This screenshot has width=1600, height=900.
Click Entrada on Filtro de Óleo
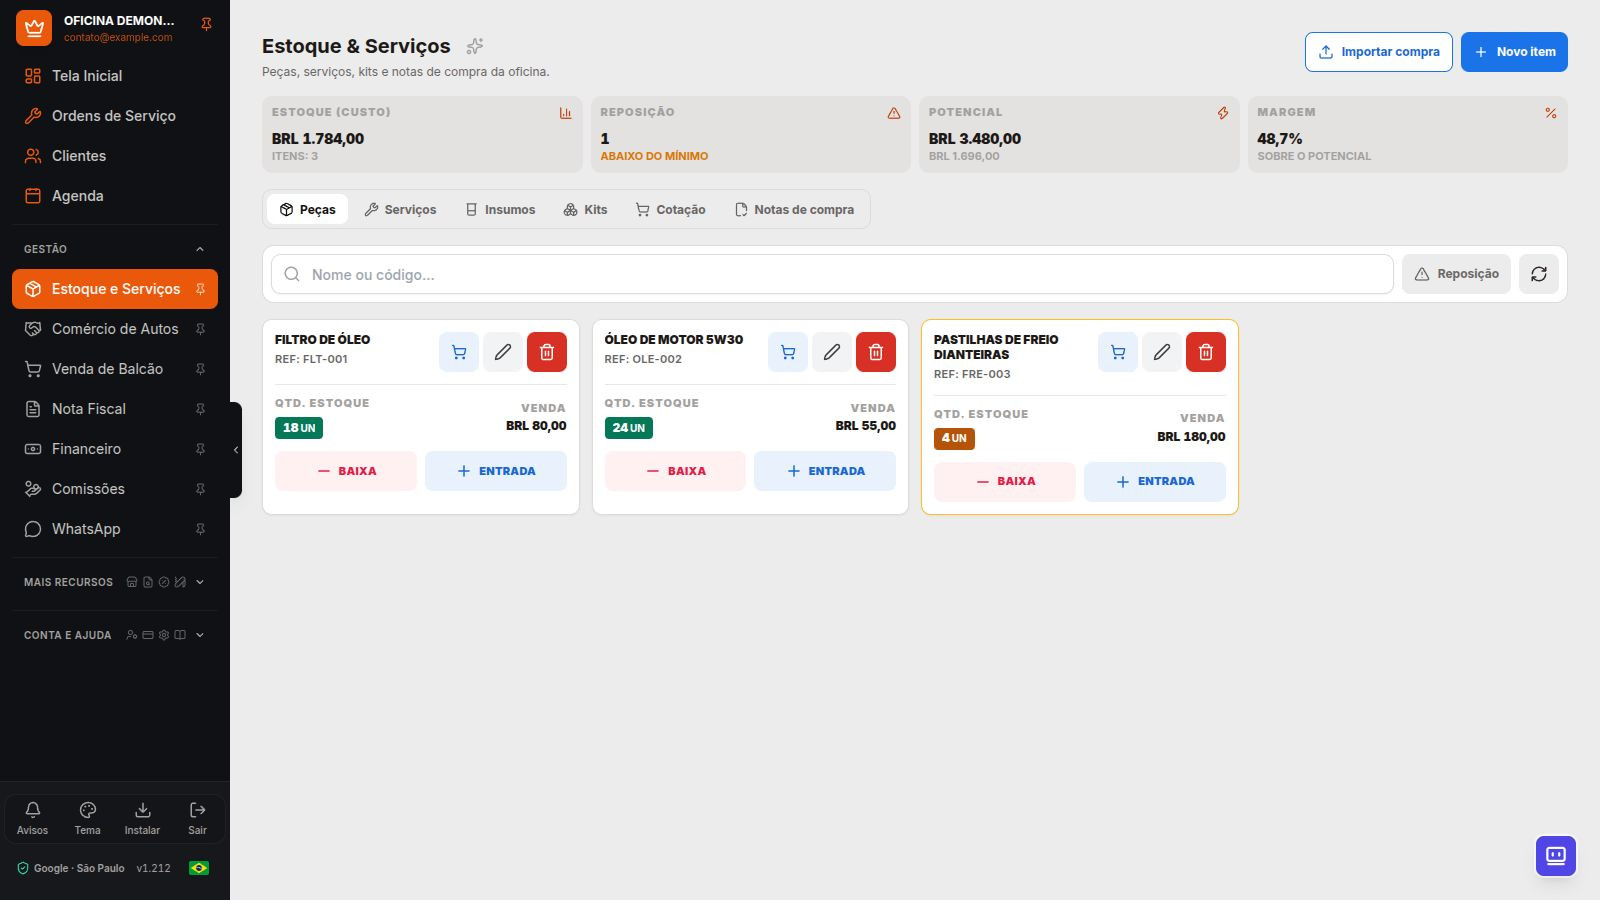point(496,471)
